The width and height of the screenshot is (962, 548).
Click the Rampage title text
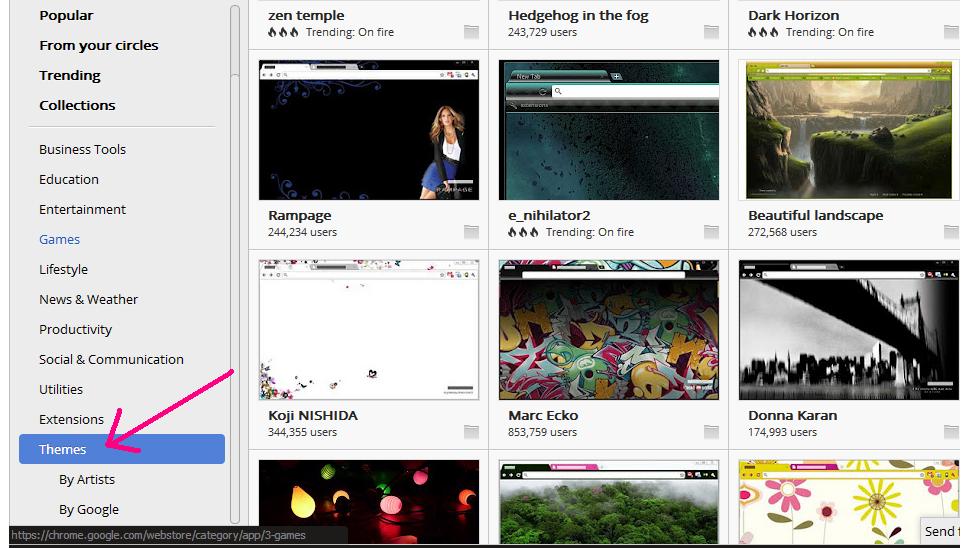click(x=299, y=215)
